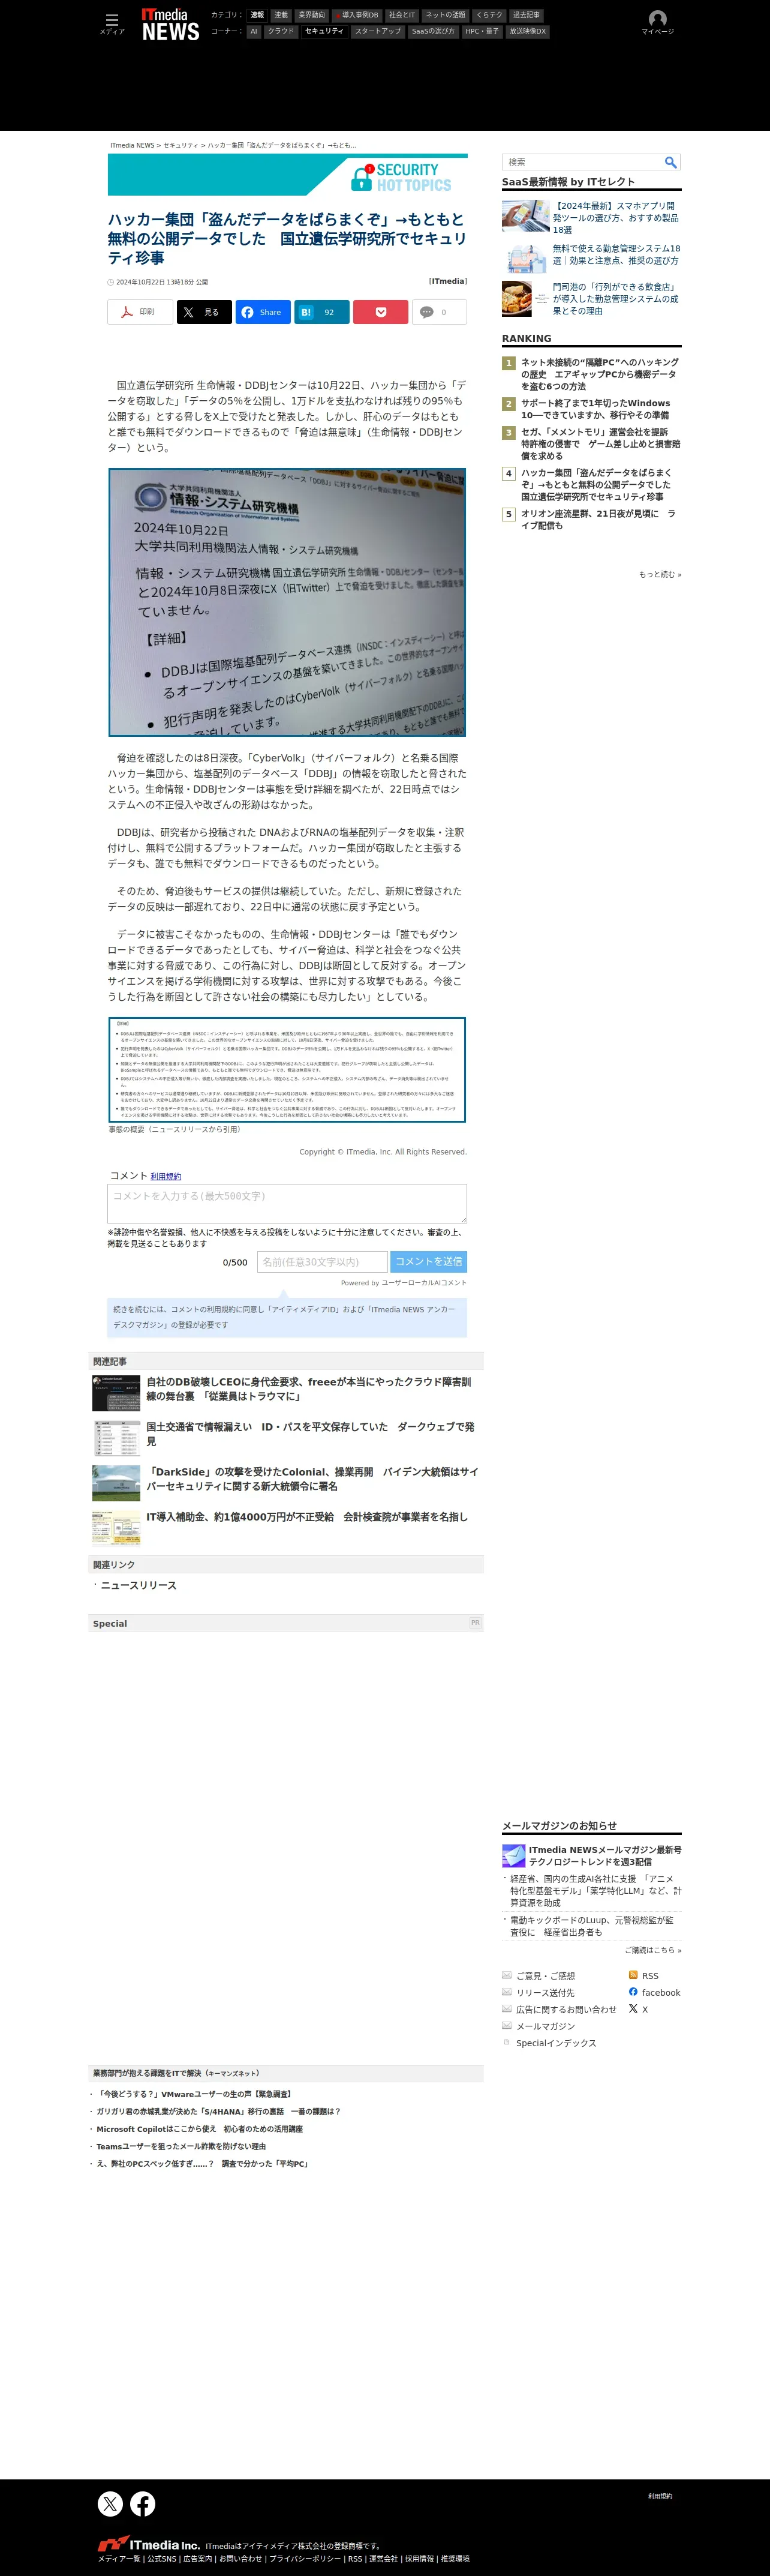The width and height of the screenshot is (770, 2576).
Task: Open ranking item 3 about セガ メメントモリ
Action: pyautogui.click(x=600, y=444)
